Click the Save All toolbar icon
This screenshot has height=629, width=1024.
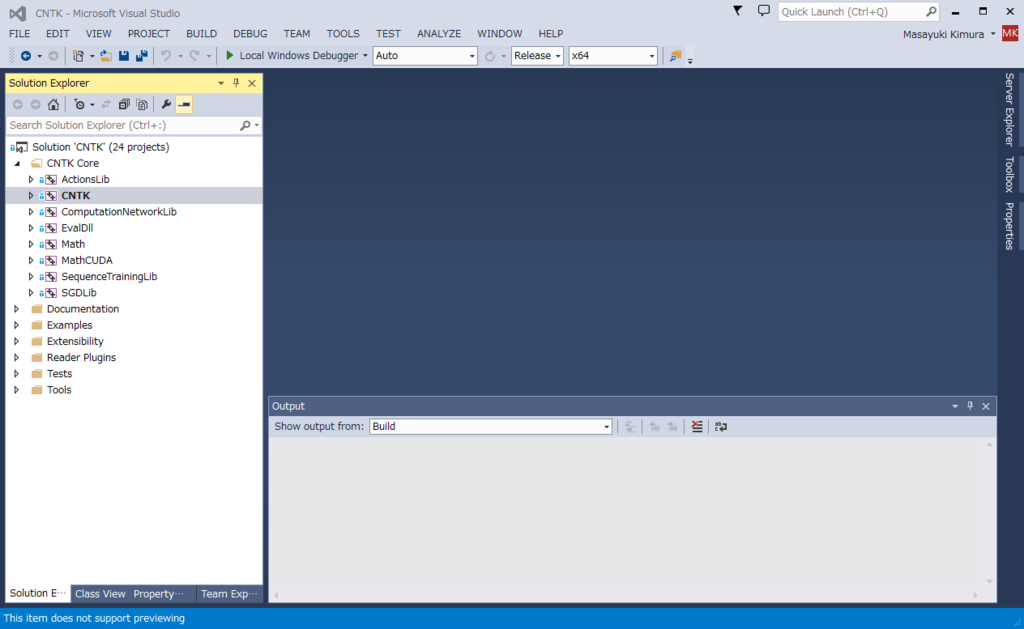(x=141, y=56)
